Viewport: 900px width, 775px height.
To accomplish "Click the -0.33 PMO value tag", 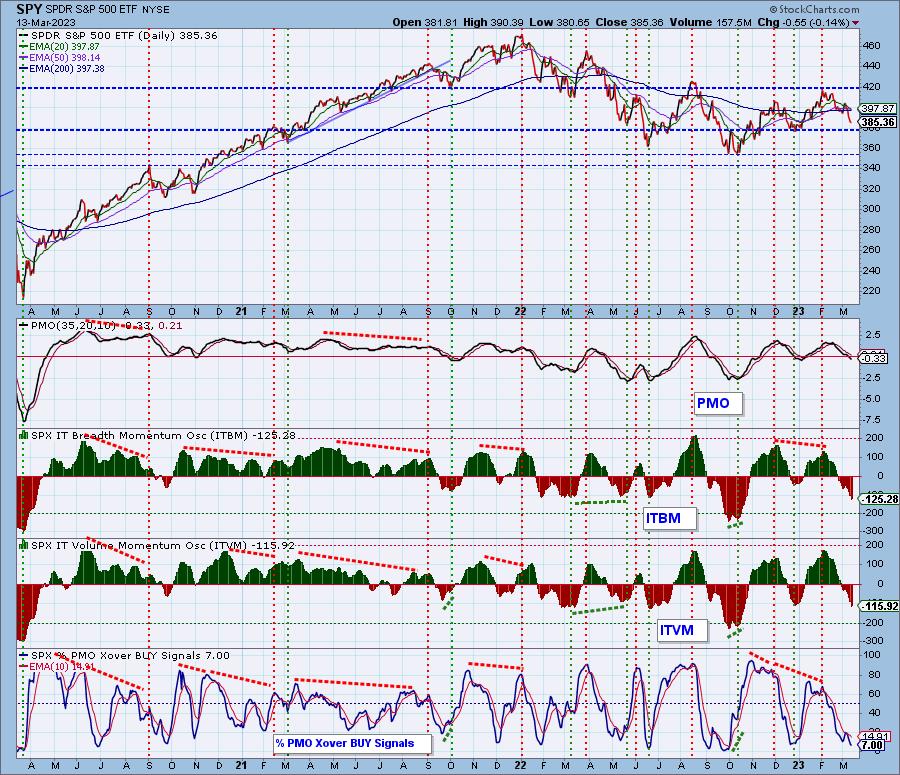I will 874,358.
